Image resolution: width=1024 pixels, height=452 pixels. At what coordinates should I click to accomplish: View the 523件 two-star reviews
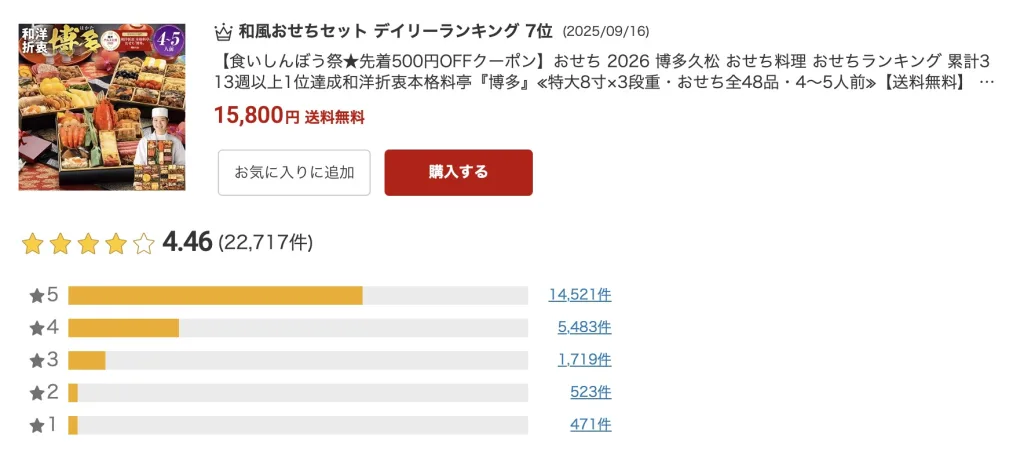click(591, 392)
